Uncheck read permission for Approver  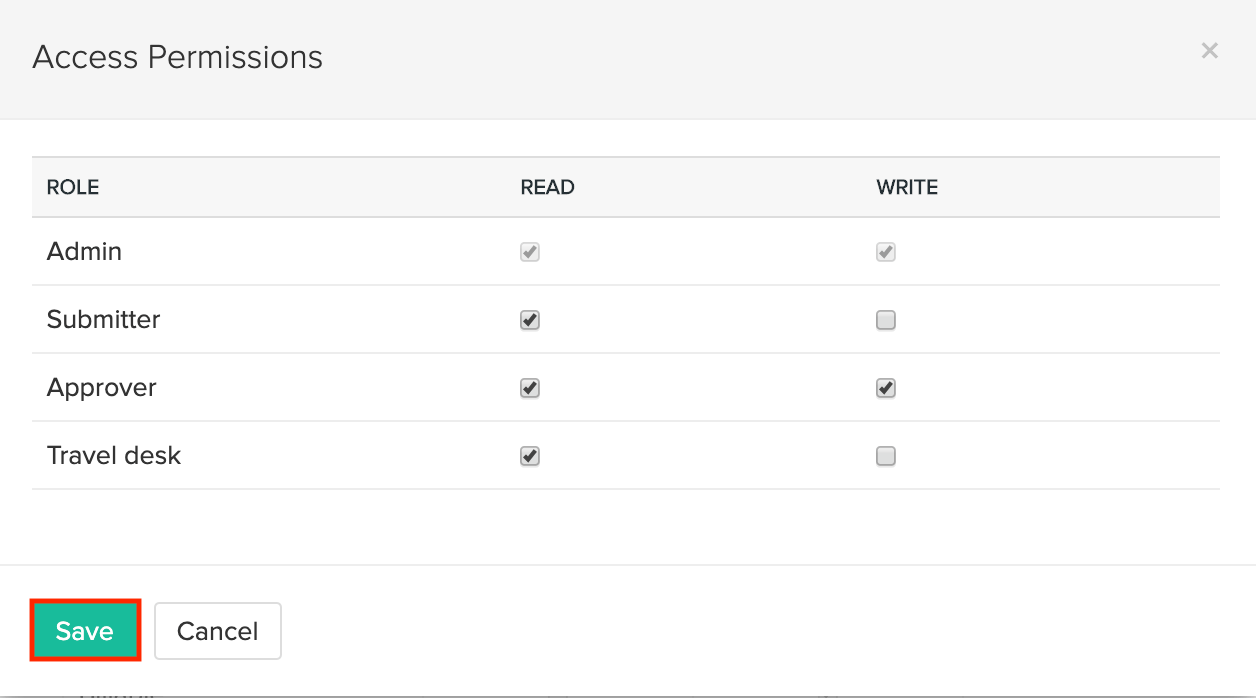click(x=530, y=388)
